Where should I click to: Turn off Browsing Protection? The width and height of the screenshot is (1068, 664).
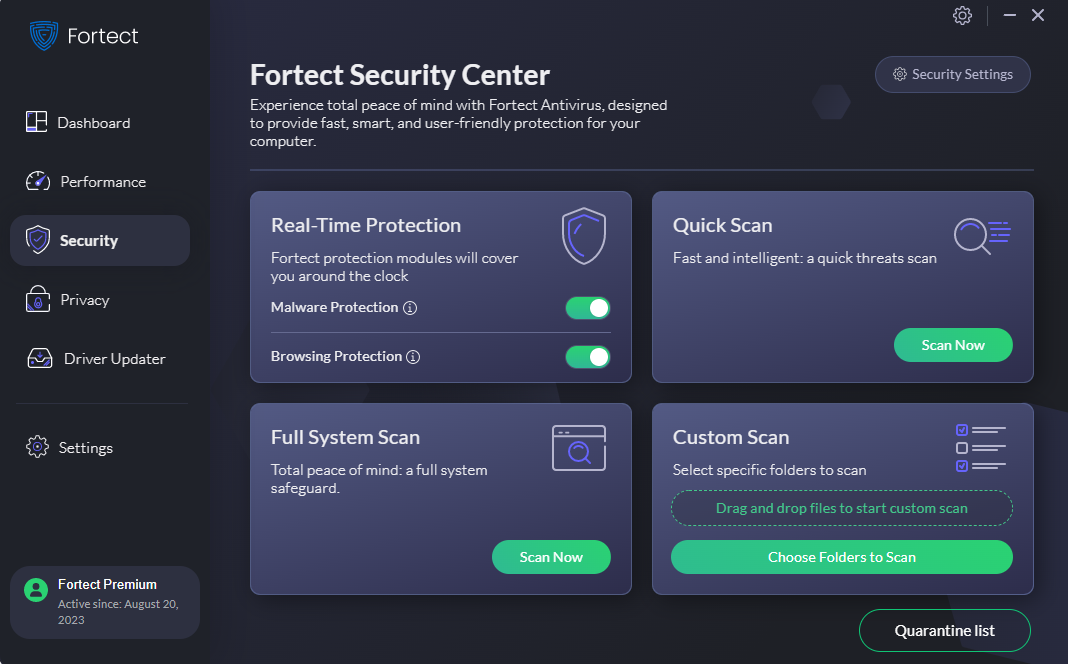(x=587, y=356)
